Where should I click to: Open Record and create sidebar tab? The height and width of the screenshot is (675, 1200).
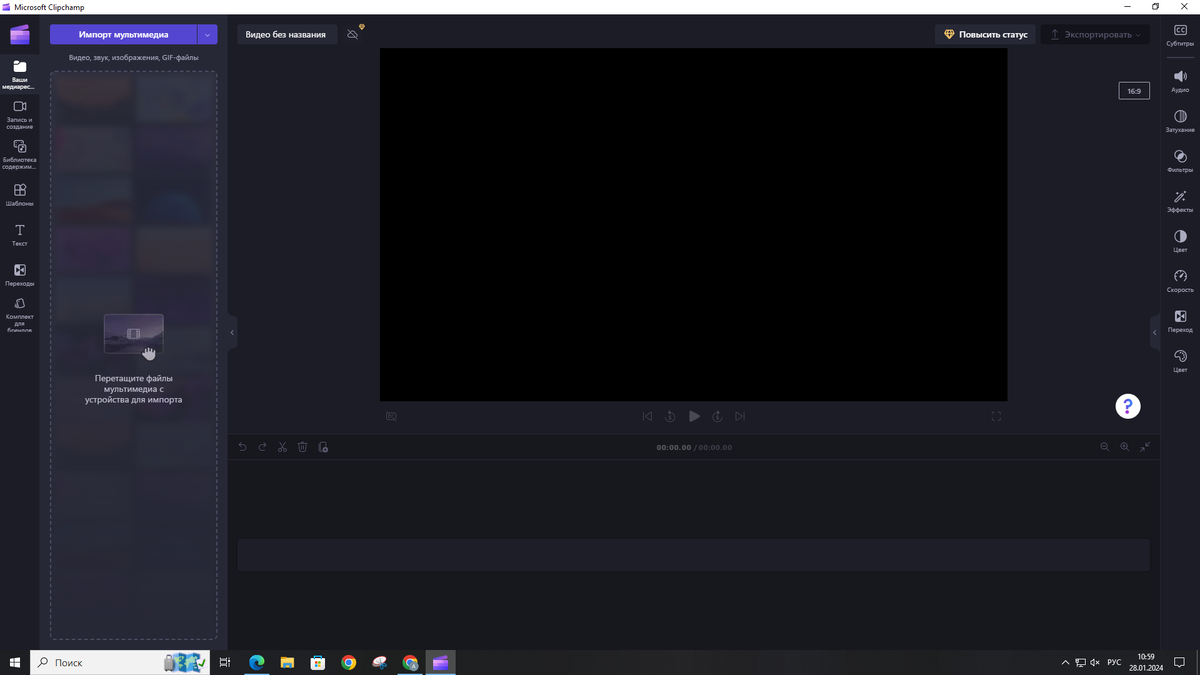point(19,115)
